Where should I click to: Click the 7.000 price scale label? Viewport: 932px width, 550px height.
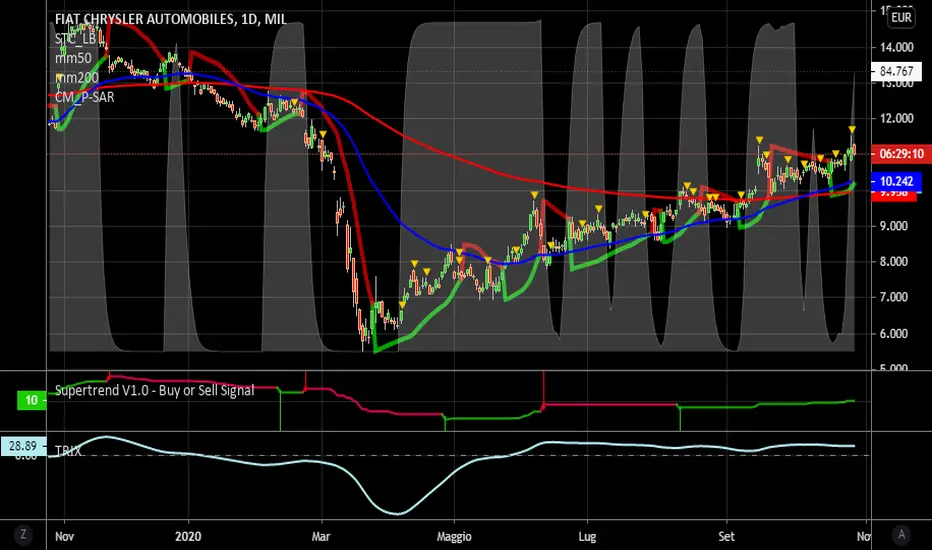click(x=896, y=297)
